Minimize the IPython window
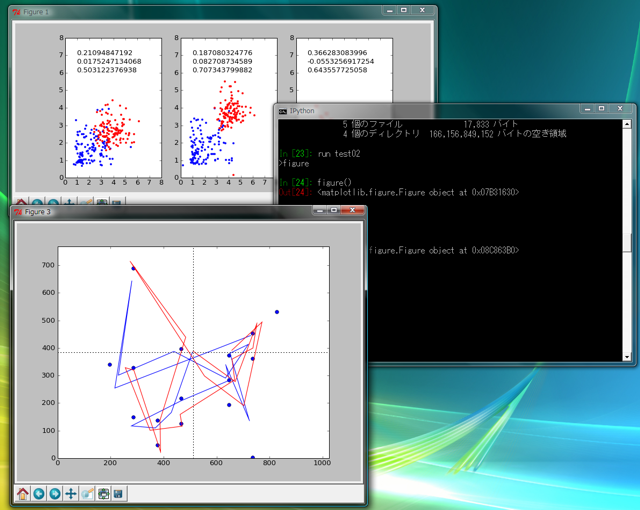Image resolution: width=640 pixels, height=510 pixels. click(x=587, y=109)
